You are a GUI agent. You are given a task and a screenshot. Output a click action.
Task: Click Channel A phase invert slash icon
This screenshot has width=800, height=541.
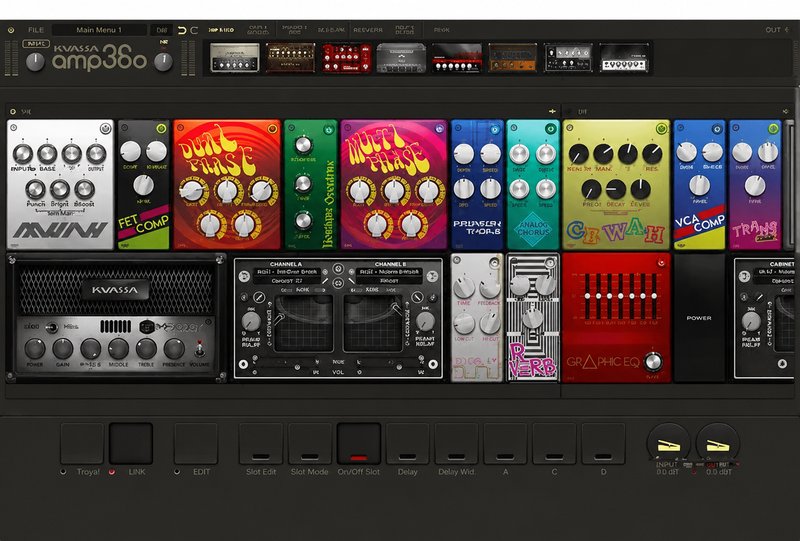pyautogui.click(x=259, y=297)
